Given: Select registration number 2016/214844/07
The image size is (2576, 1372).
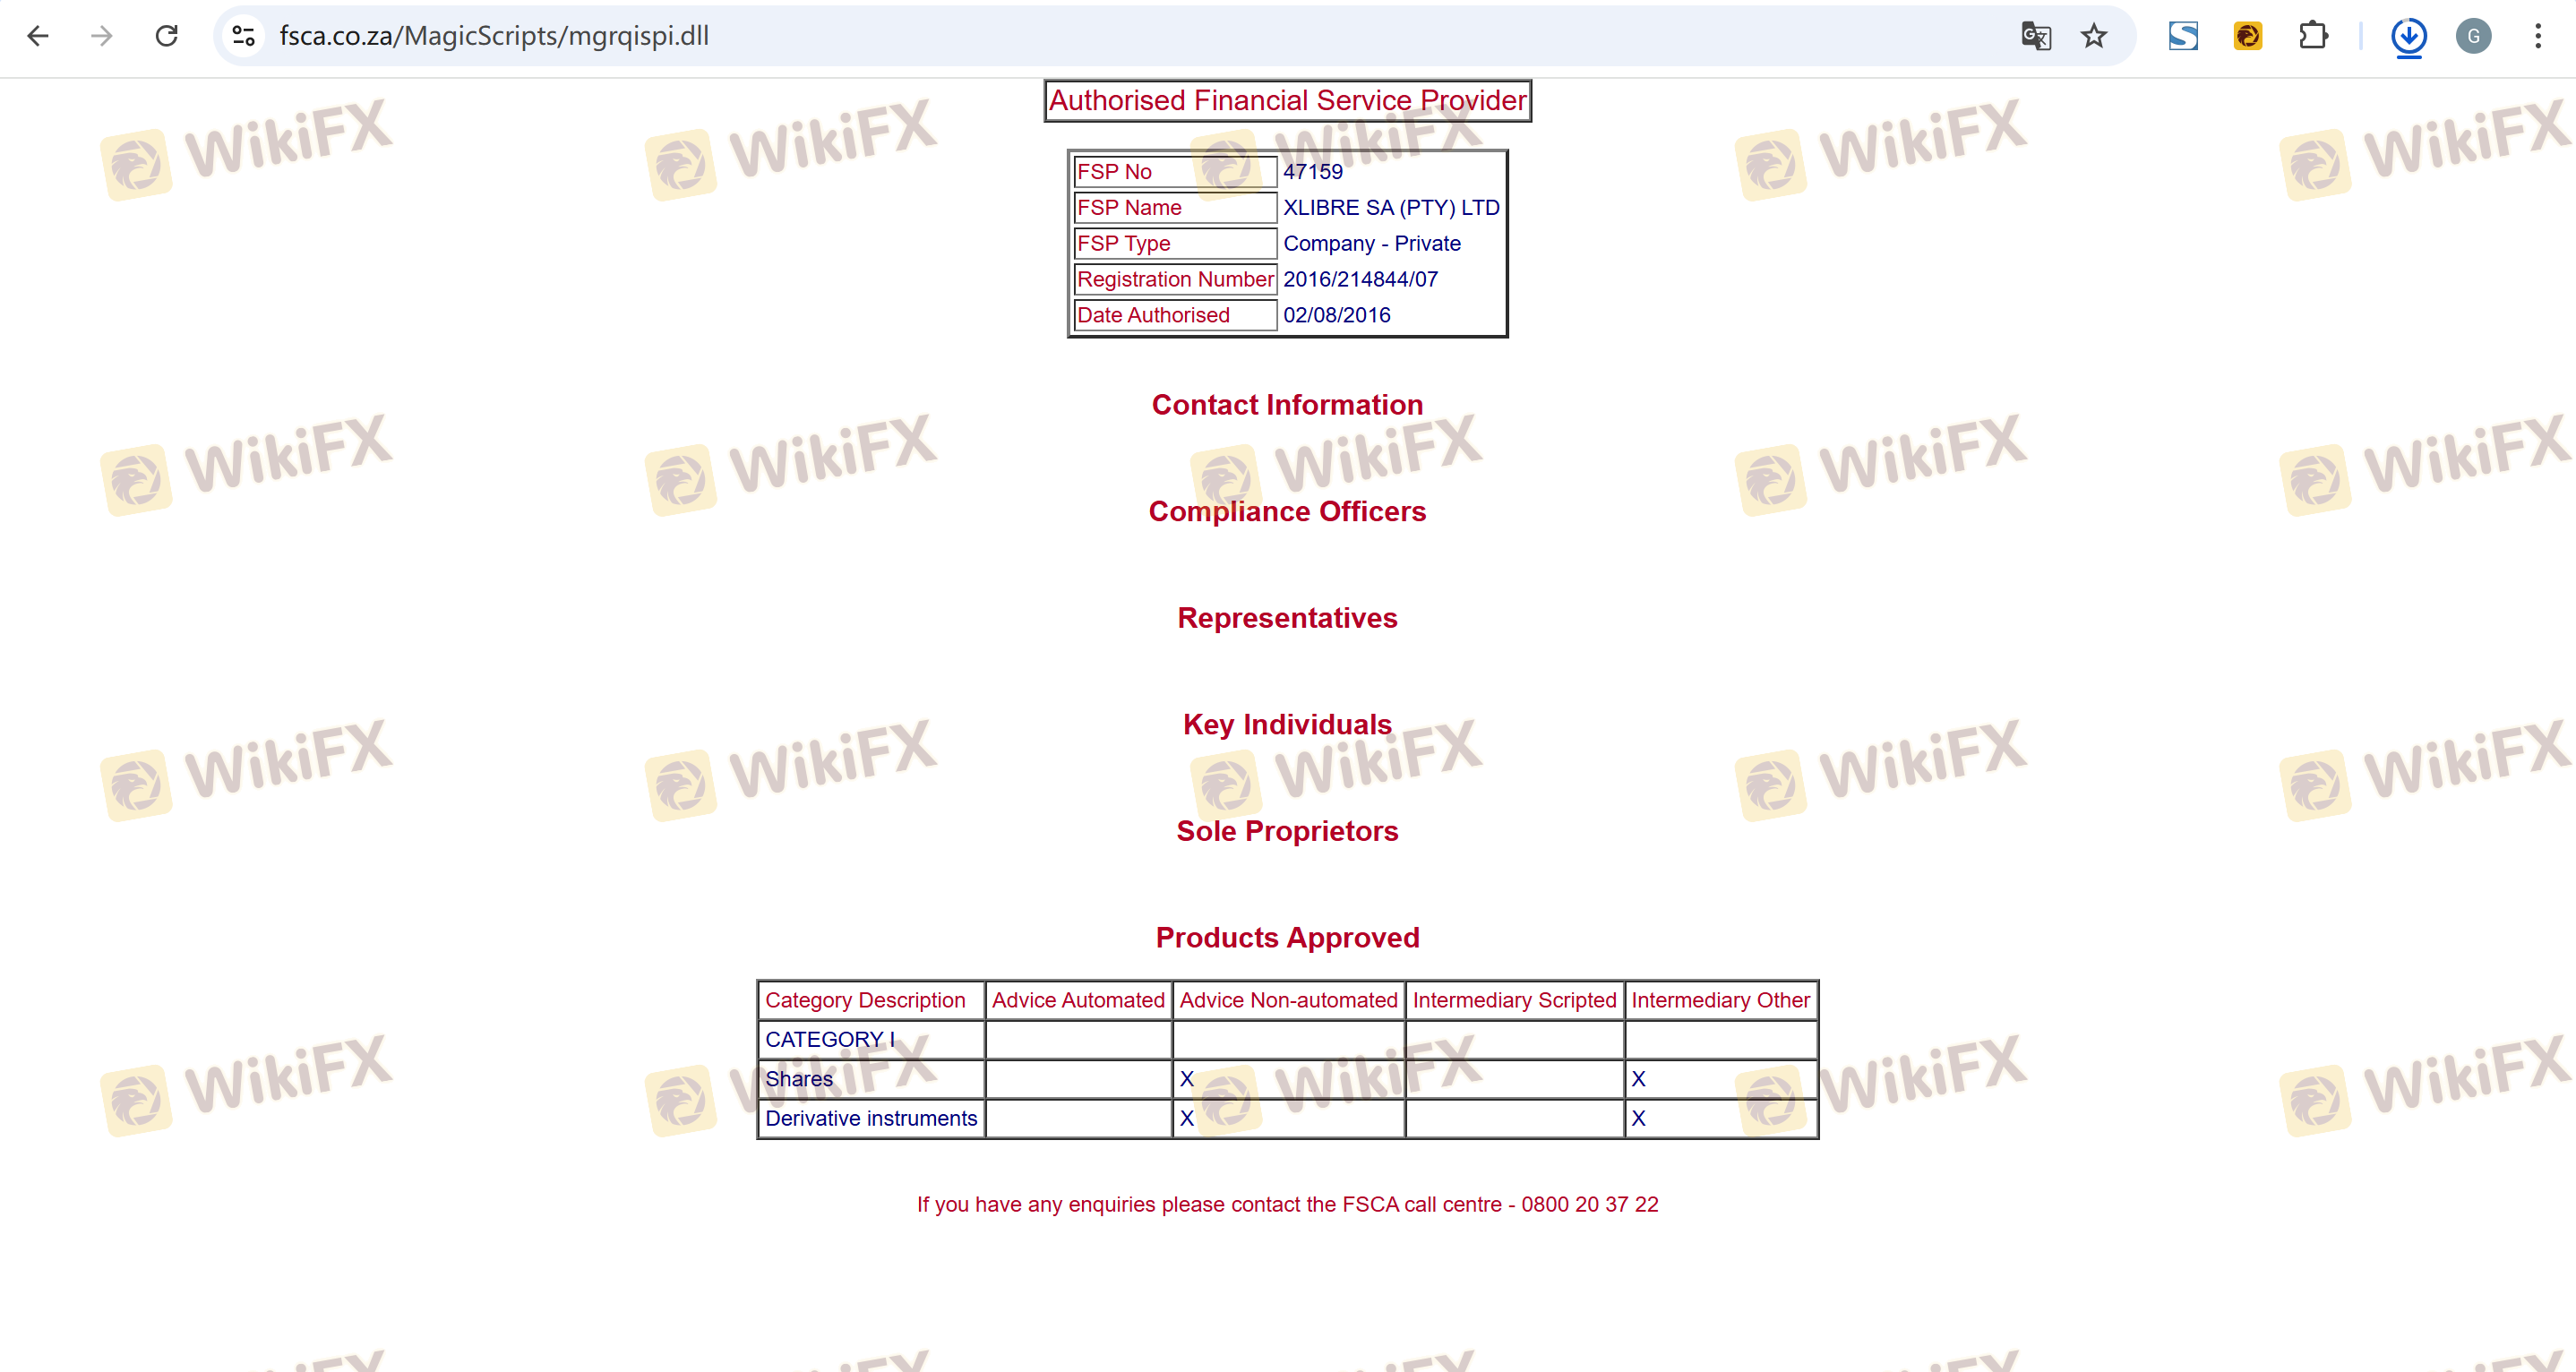Looking at the screenshot, I should click(1360, 280).
